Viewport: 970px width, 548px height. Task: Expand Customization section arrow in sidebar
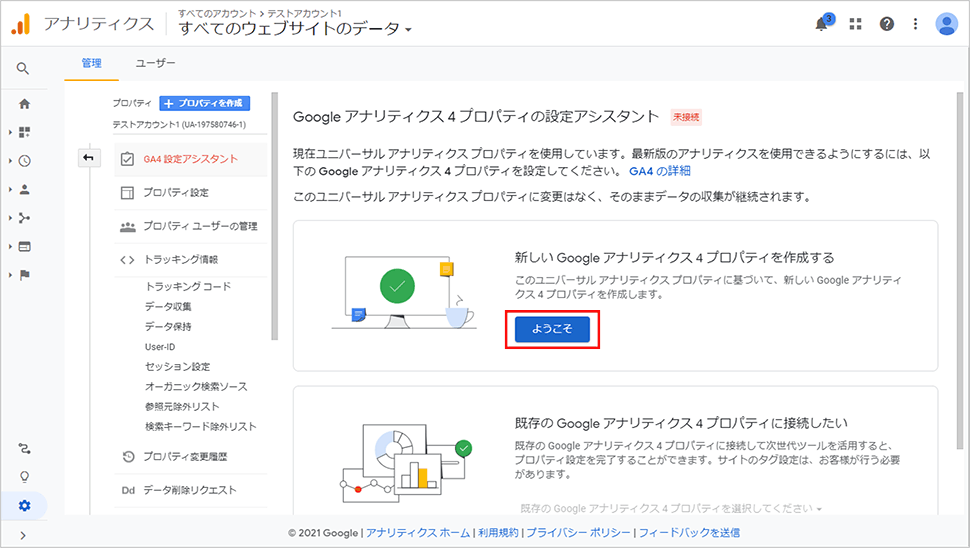pyautogui.click(x=11, y=132)
